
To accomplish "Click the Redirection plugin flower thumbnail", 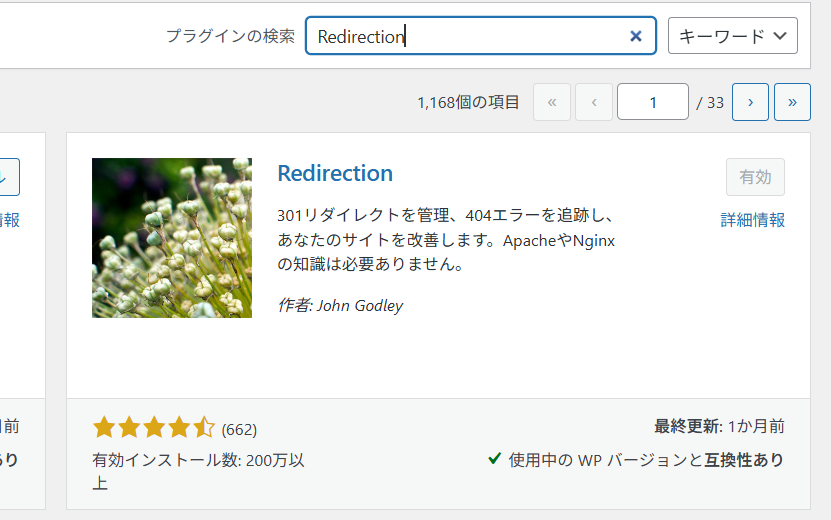I will click(172, 238).
